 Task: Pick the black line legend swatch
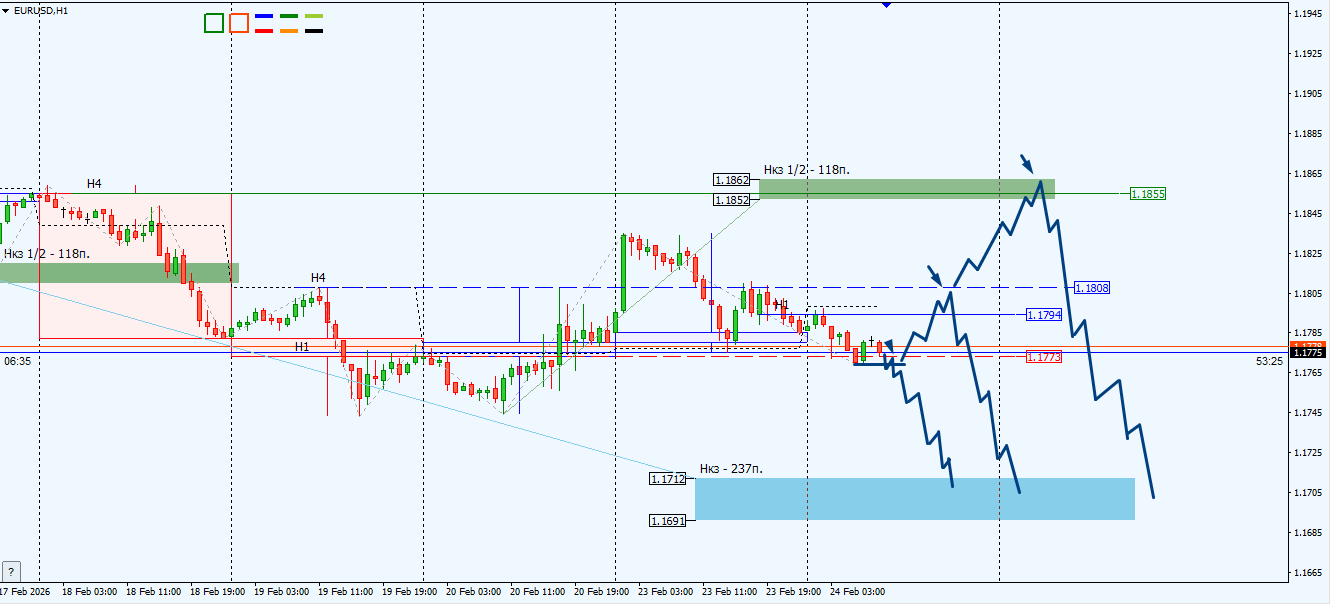[x=314, y=31]
